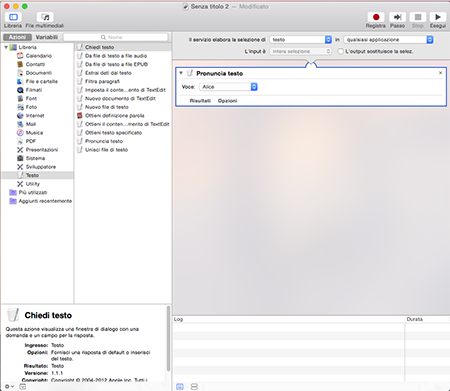Open the qualsiasi applicazione dropdown
Image resolution: width=450 pixels, height=391 pixels.
(388, 40)
